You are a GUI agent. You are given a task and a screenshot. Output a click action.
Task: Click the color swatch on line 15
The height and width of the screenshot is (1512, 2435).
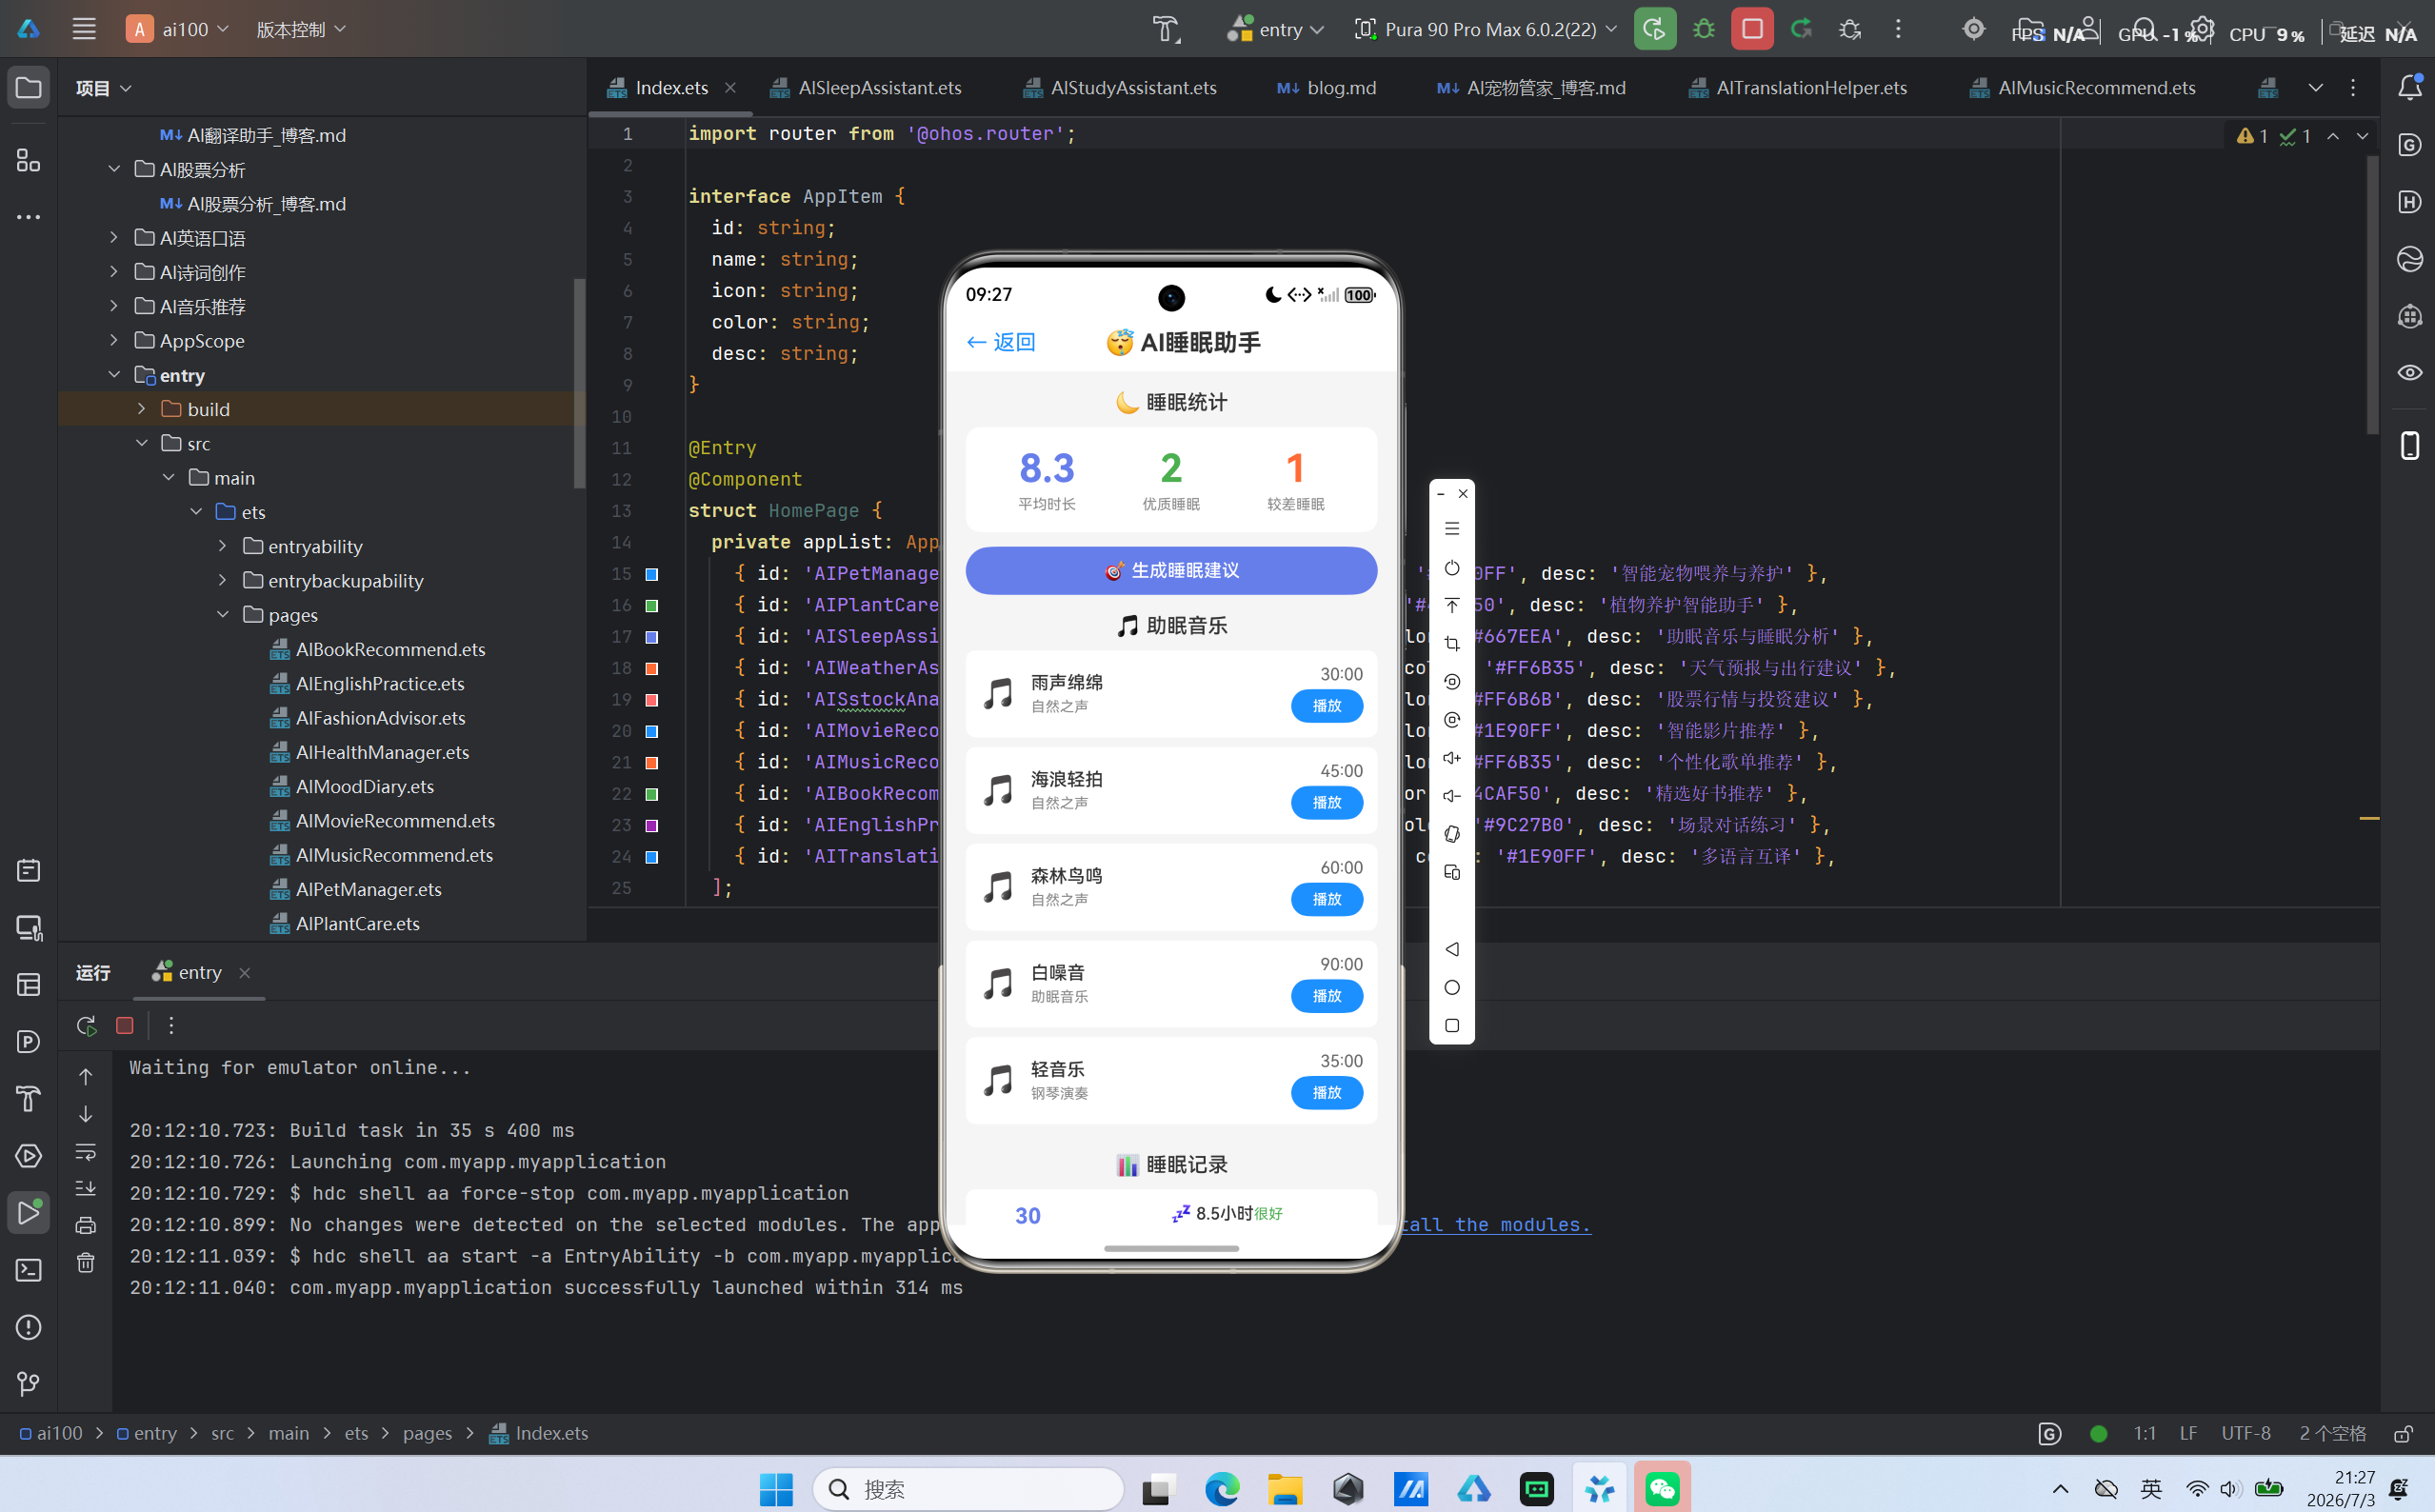[652, 574]
